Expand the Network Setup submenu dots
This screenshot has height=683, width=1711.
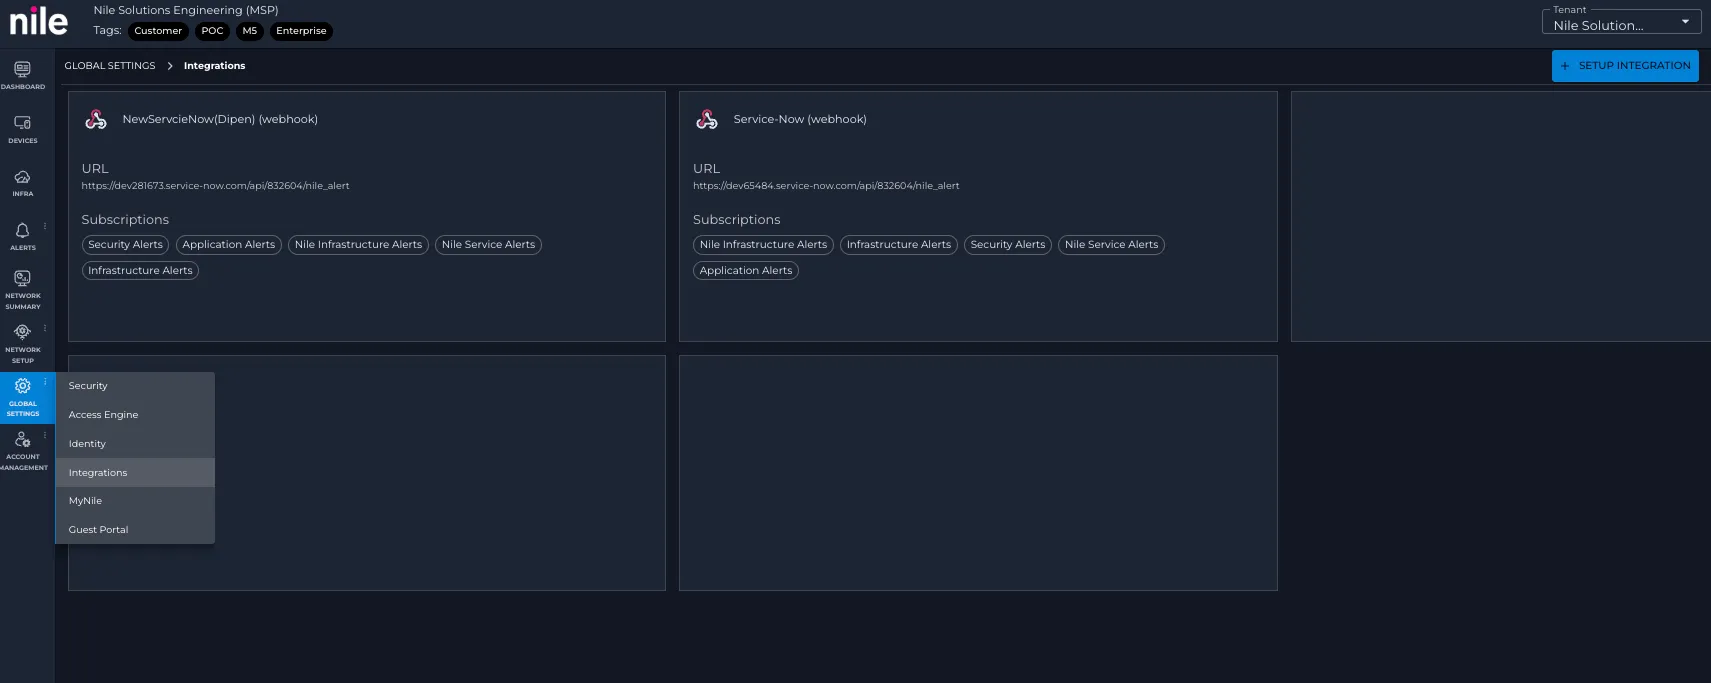(x=45, y=328)
